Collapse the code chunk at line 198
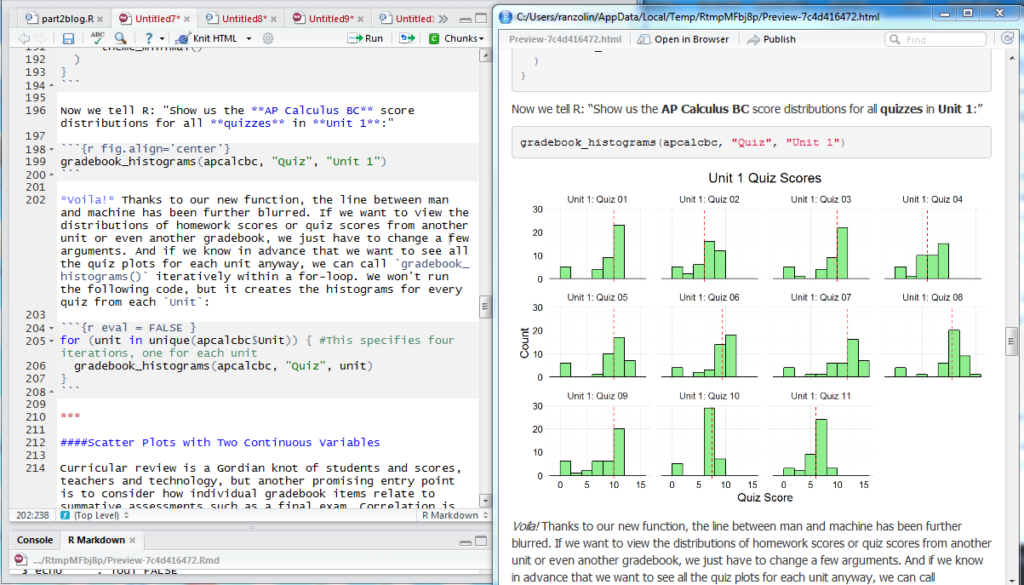The image size is (1024, 585). point(53,149)
